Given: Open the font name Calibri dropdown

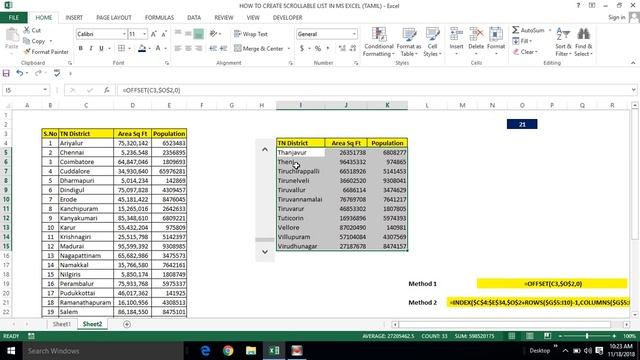Looking at the screenshot, I should [124, 34].
